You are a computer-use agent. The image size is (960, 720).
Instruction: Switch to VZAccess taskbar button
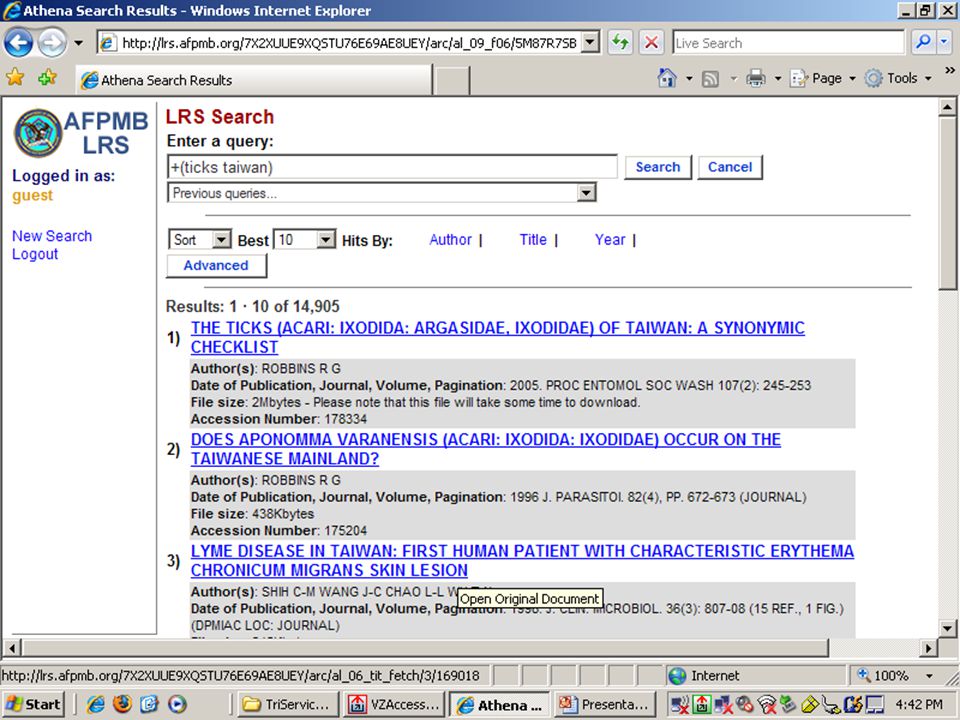pos(392,704)
